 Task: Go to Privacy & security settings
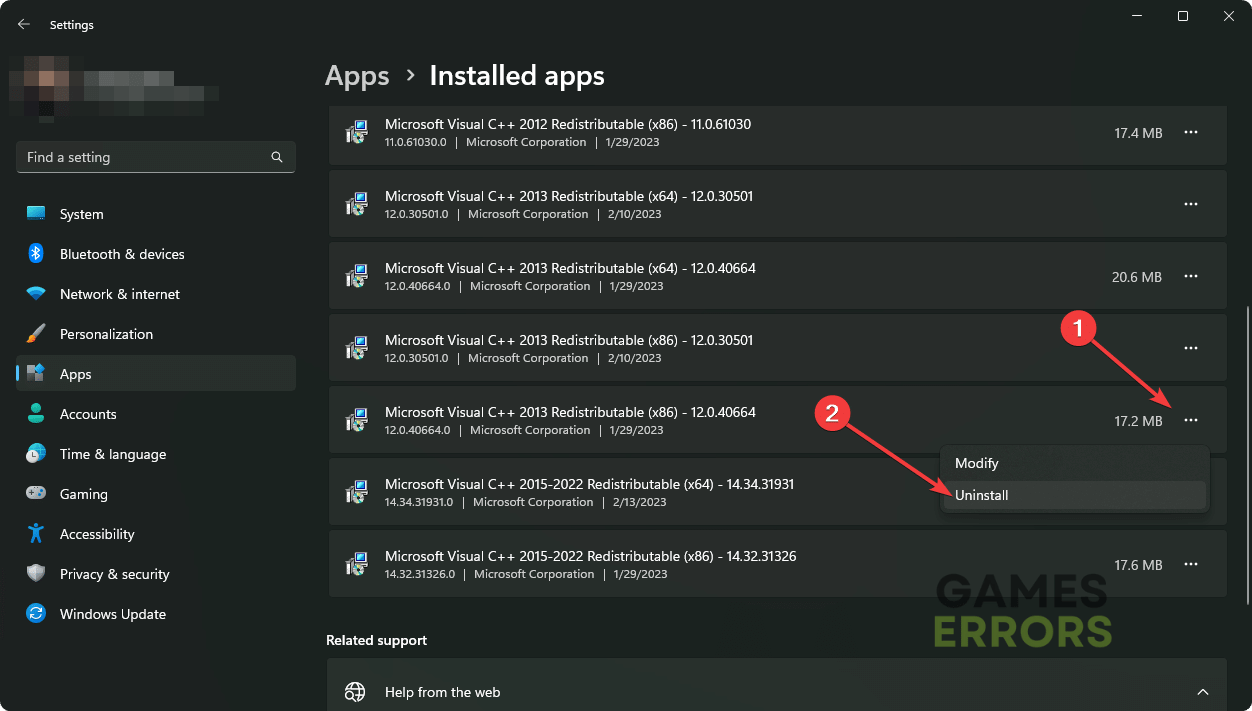click(114, 574)
